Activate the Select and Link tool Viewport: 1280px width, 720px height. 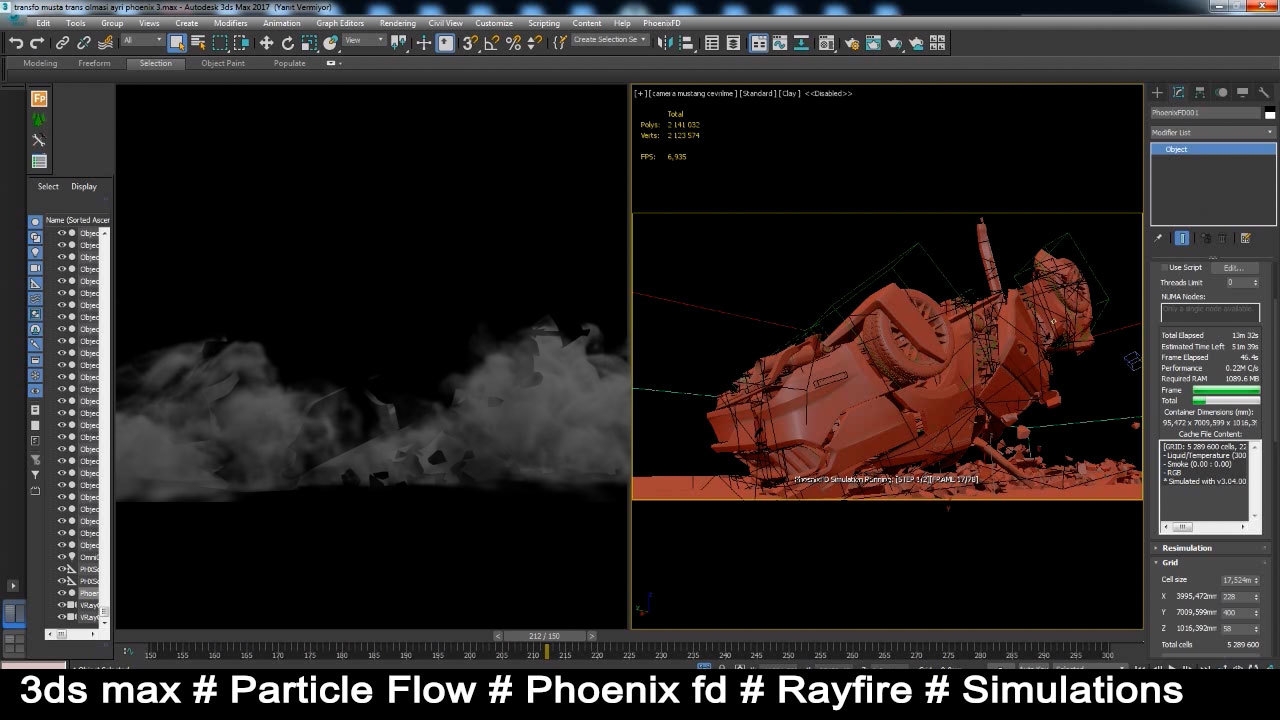click(x=63, y=43)
